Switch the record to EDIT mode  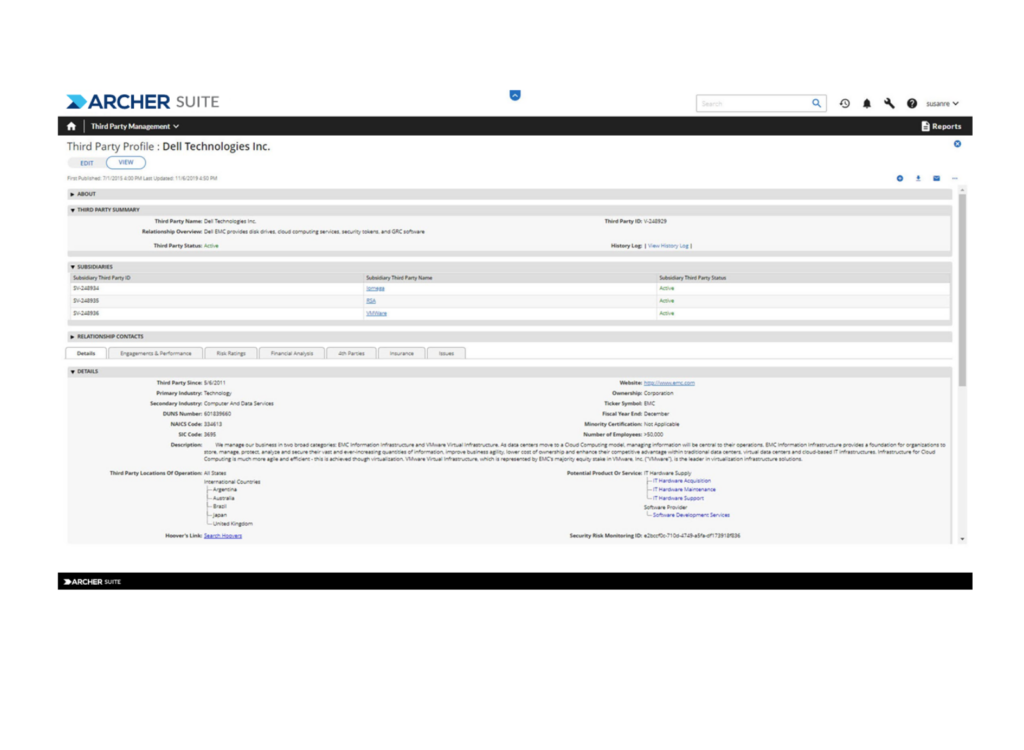point(87,163)
